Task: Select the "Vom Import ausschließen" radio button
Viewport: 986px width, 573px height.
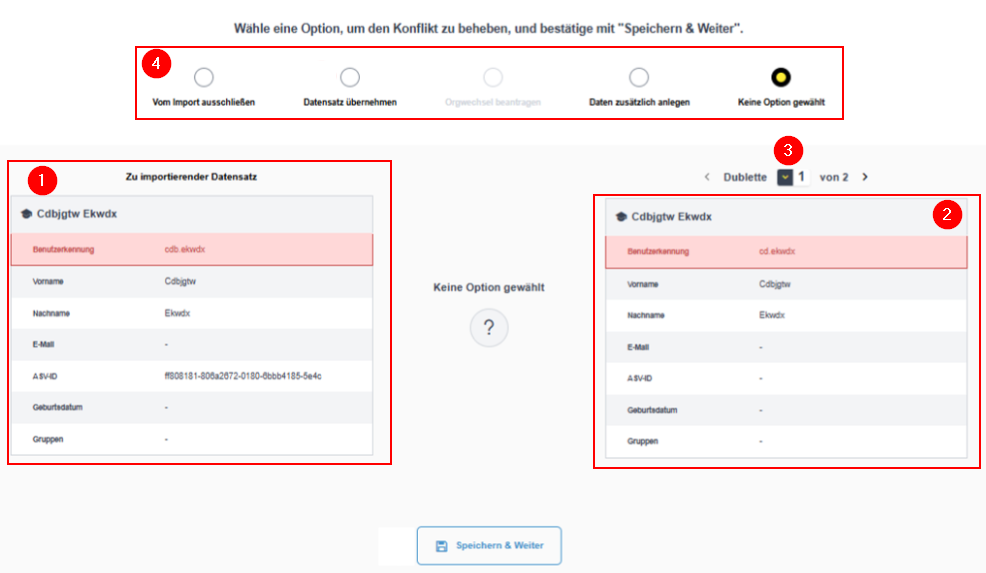Action: click(x=204, y=78)
